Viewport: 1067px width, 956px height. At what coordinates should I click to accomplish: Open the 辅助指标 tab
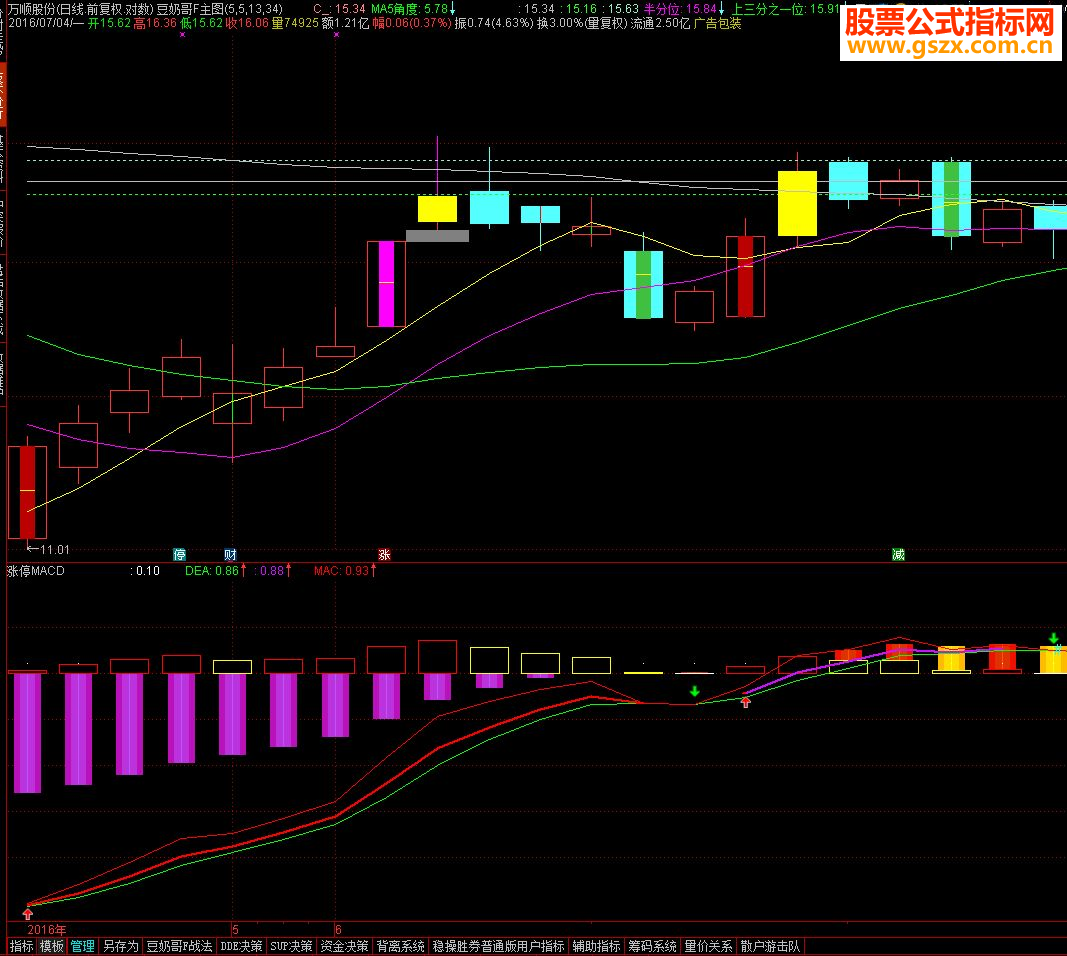pos(596,946)
